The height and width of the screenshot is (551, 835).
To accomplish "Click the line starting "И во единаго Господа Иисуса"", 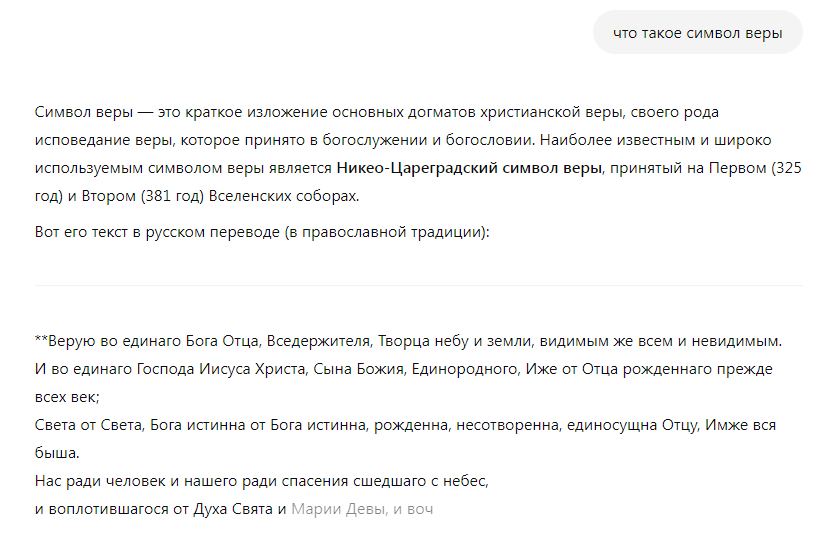I will point(404,369).
